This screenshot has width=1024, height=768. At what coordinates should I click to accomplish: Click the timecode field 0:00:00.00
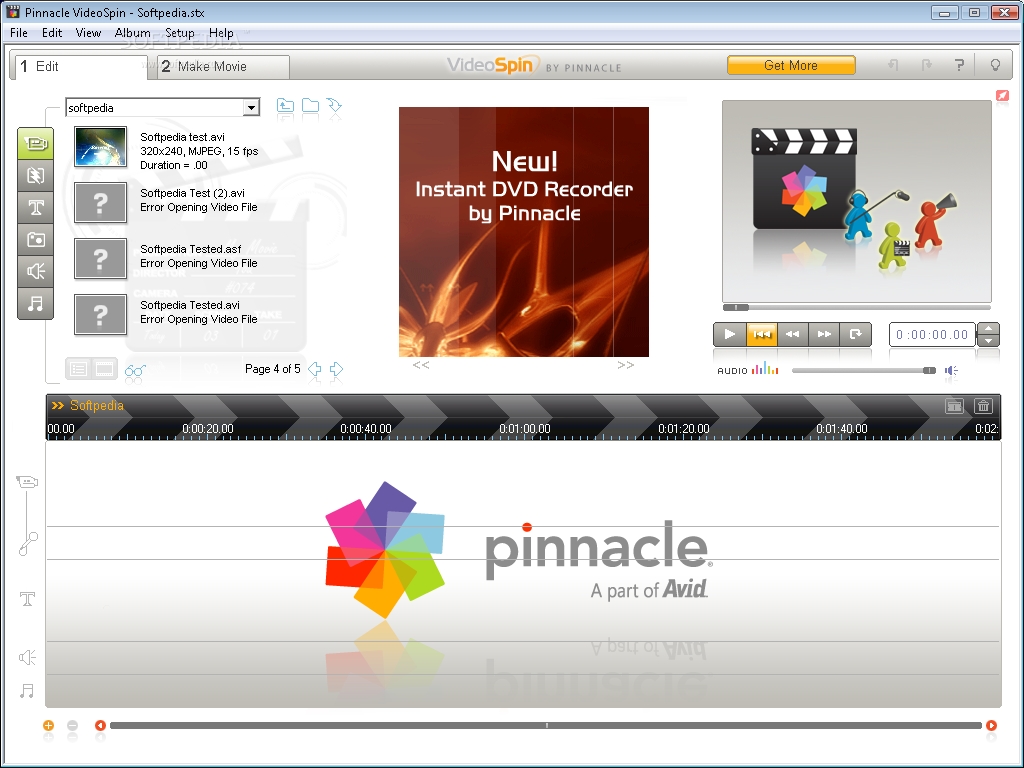point(932,334)
